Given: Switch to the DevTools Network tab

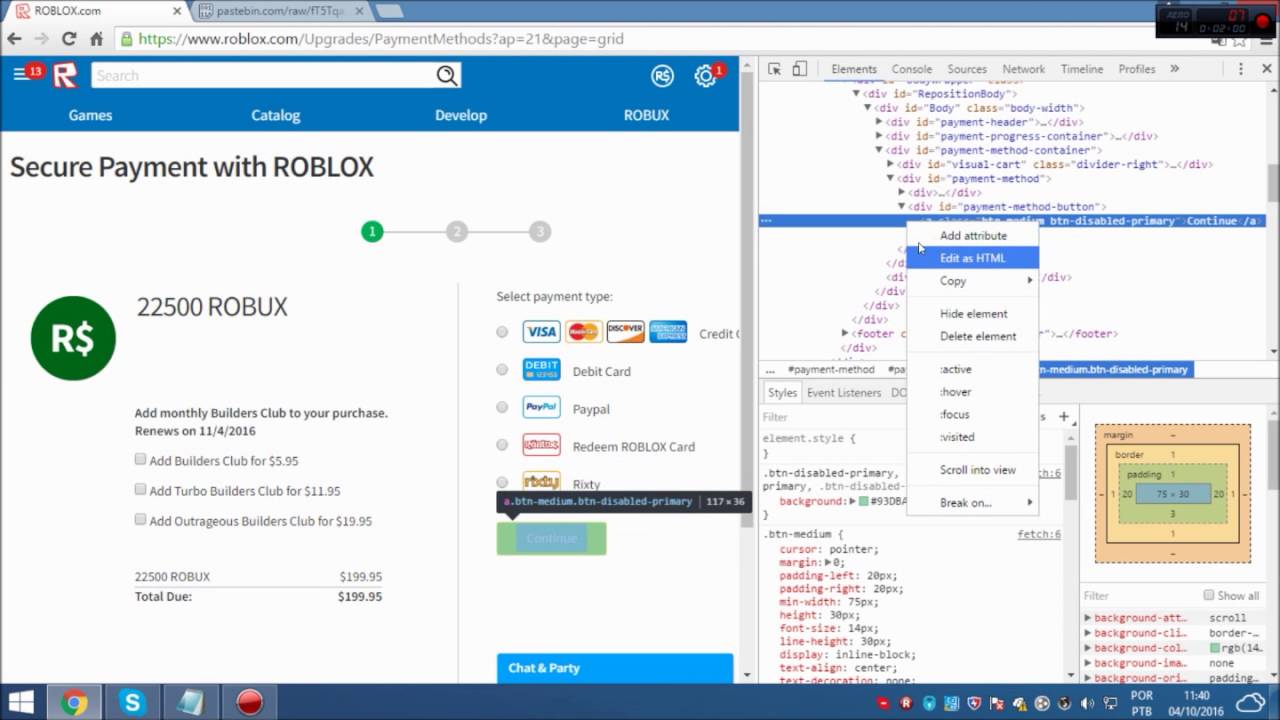Looking at the screenshot, I should (1023, 69).
